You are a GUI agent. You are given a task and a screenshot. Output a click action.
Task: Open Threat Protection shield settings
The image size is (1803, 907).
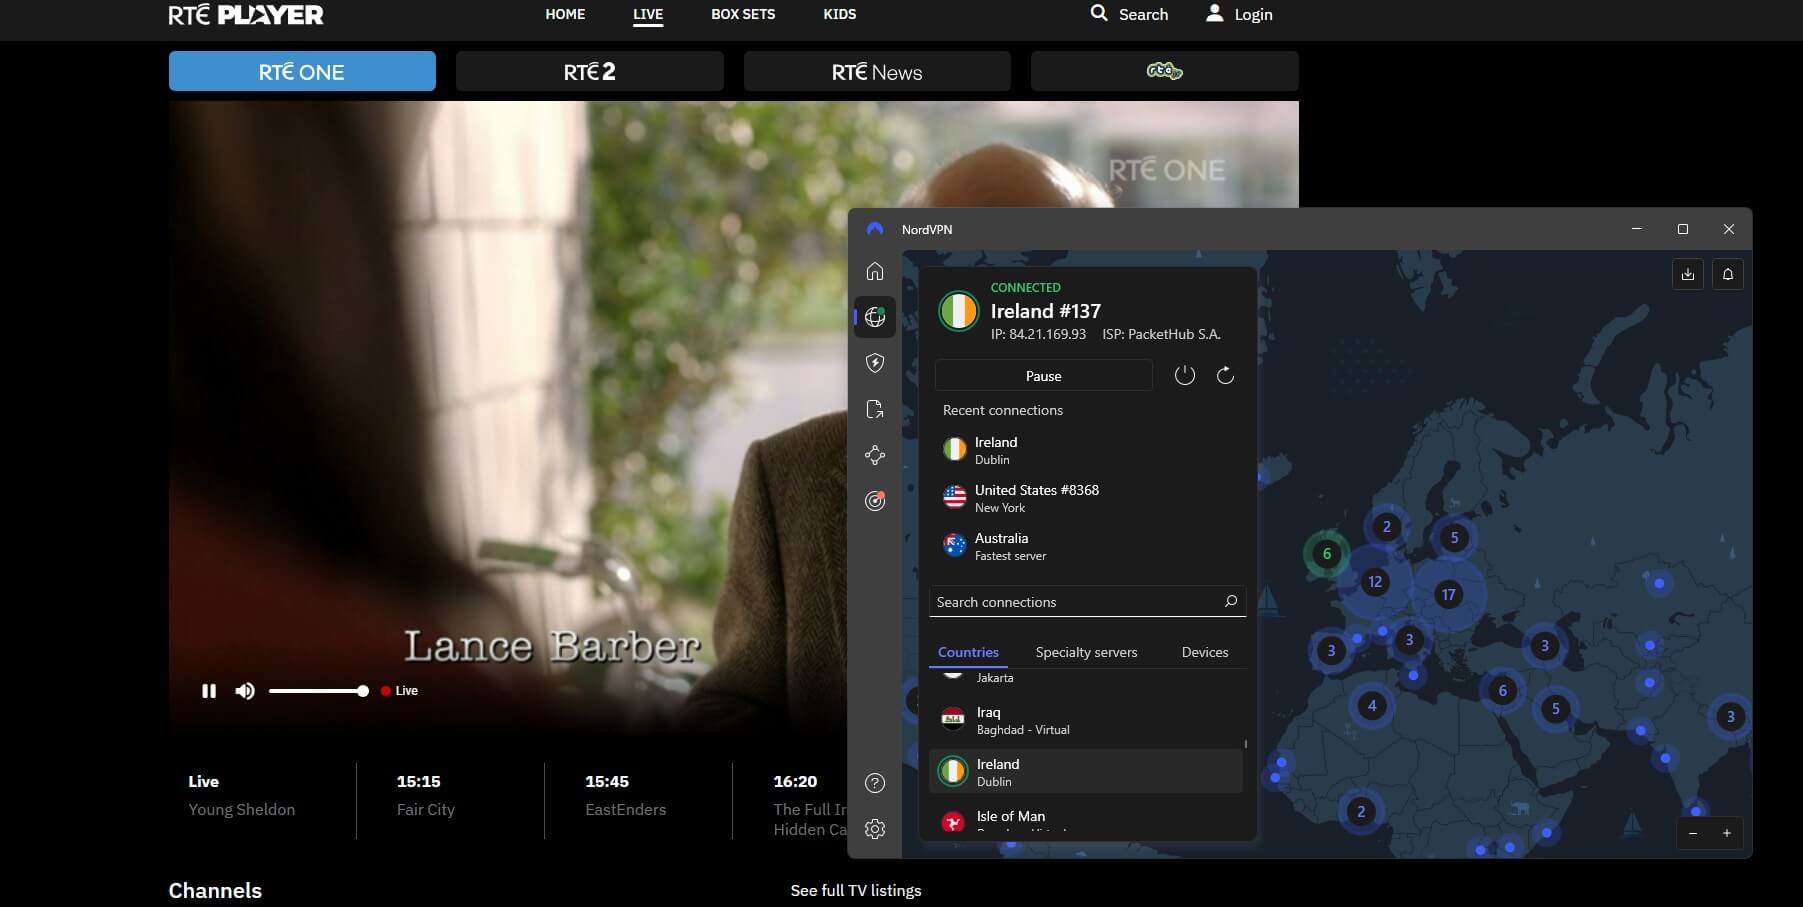click(x=875, y=363)
